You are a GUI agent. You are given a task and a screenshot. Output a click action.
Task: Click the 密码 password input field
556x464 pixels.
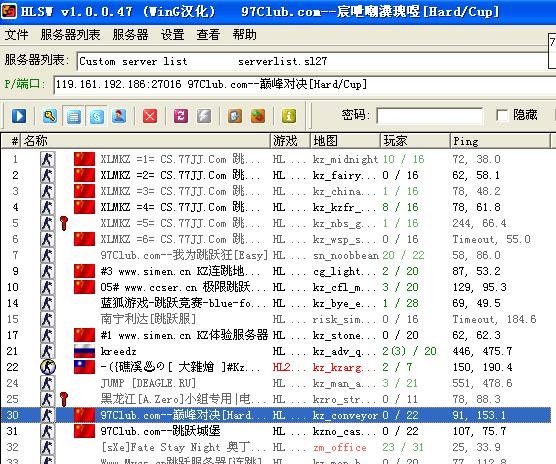(430, 116)
